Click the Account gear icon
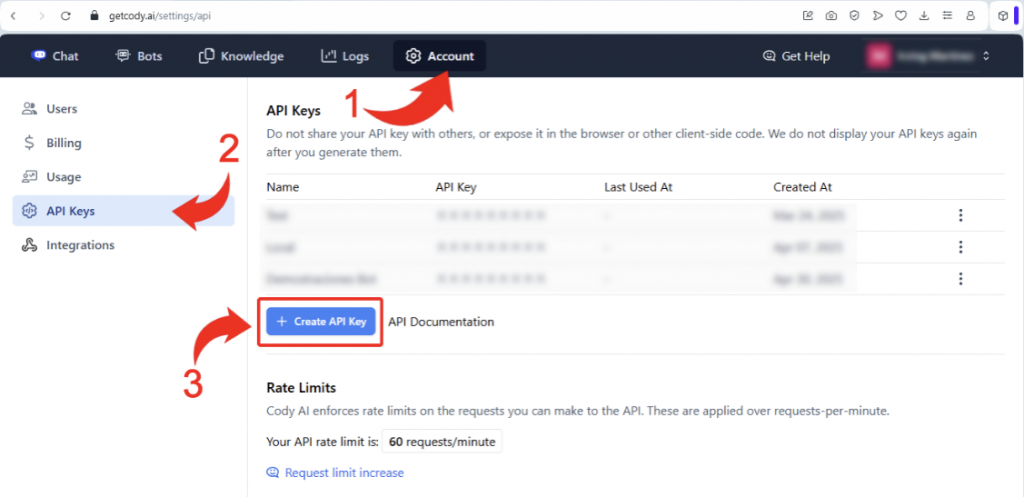 tap(413, 56)
